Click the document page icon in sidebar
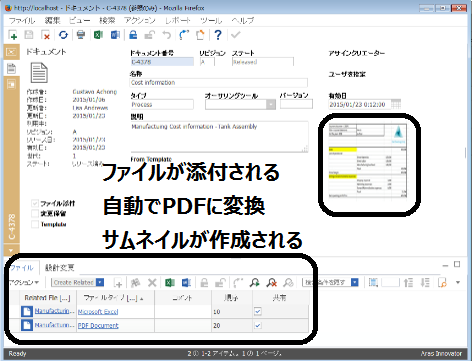Screen dimensions: 472x361 tap(11, 68)
